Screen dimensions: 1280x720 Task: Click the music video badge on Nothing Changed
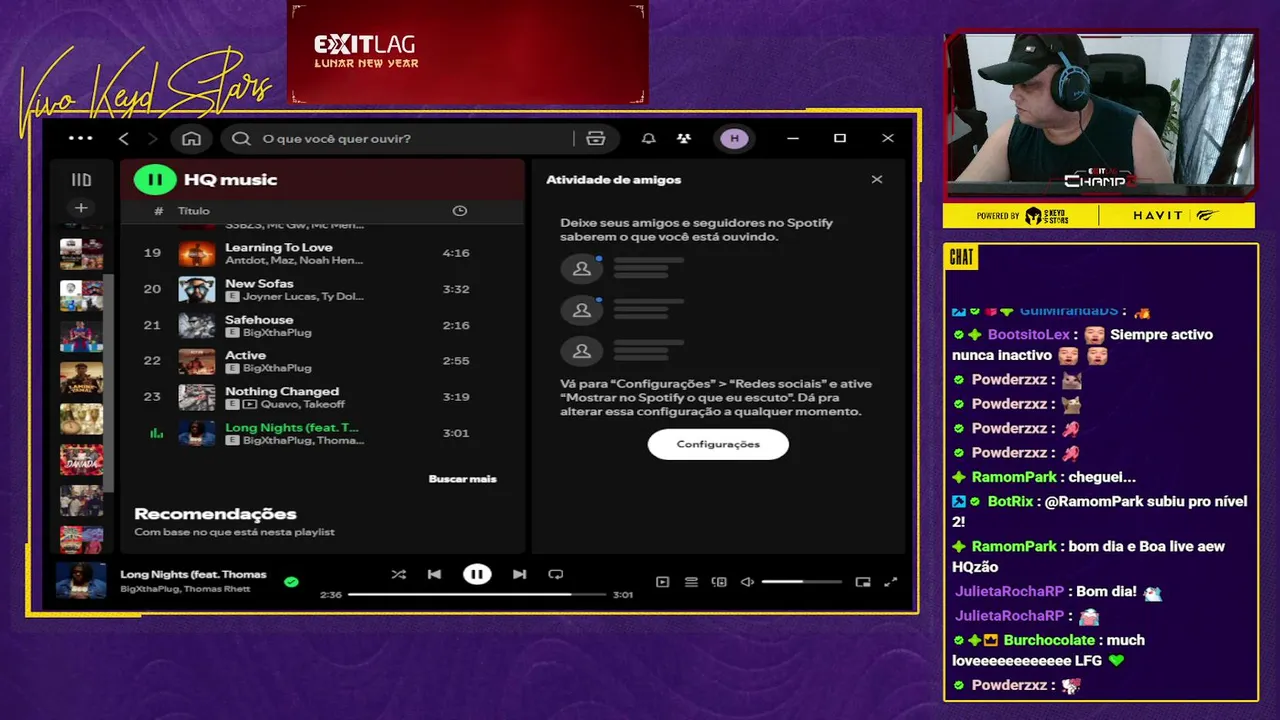tap(249, 404)
